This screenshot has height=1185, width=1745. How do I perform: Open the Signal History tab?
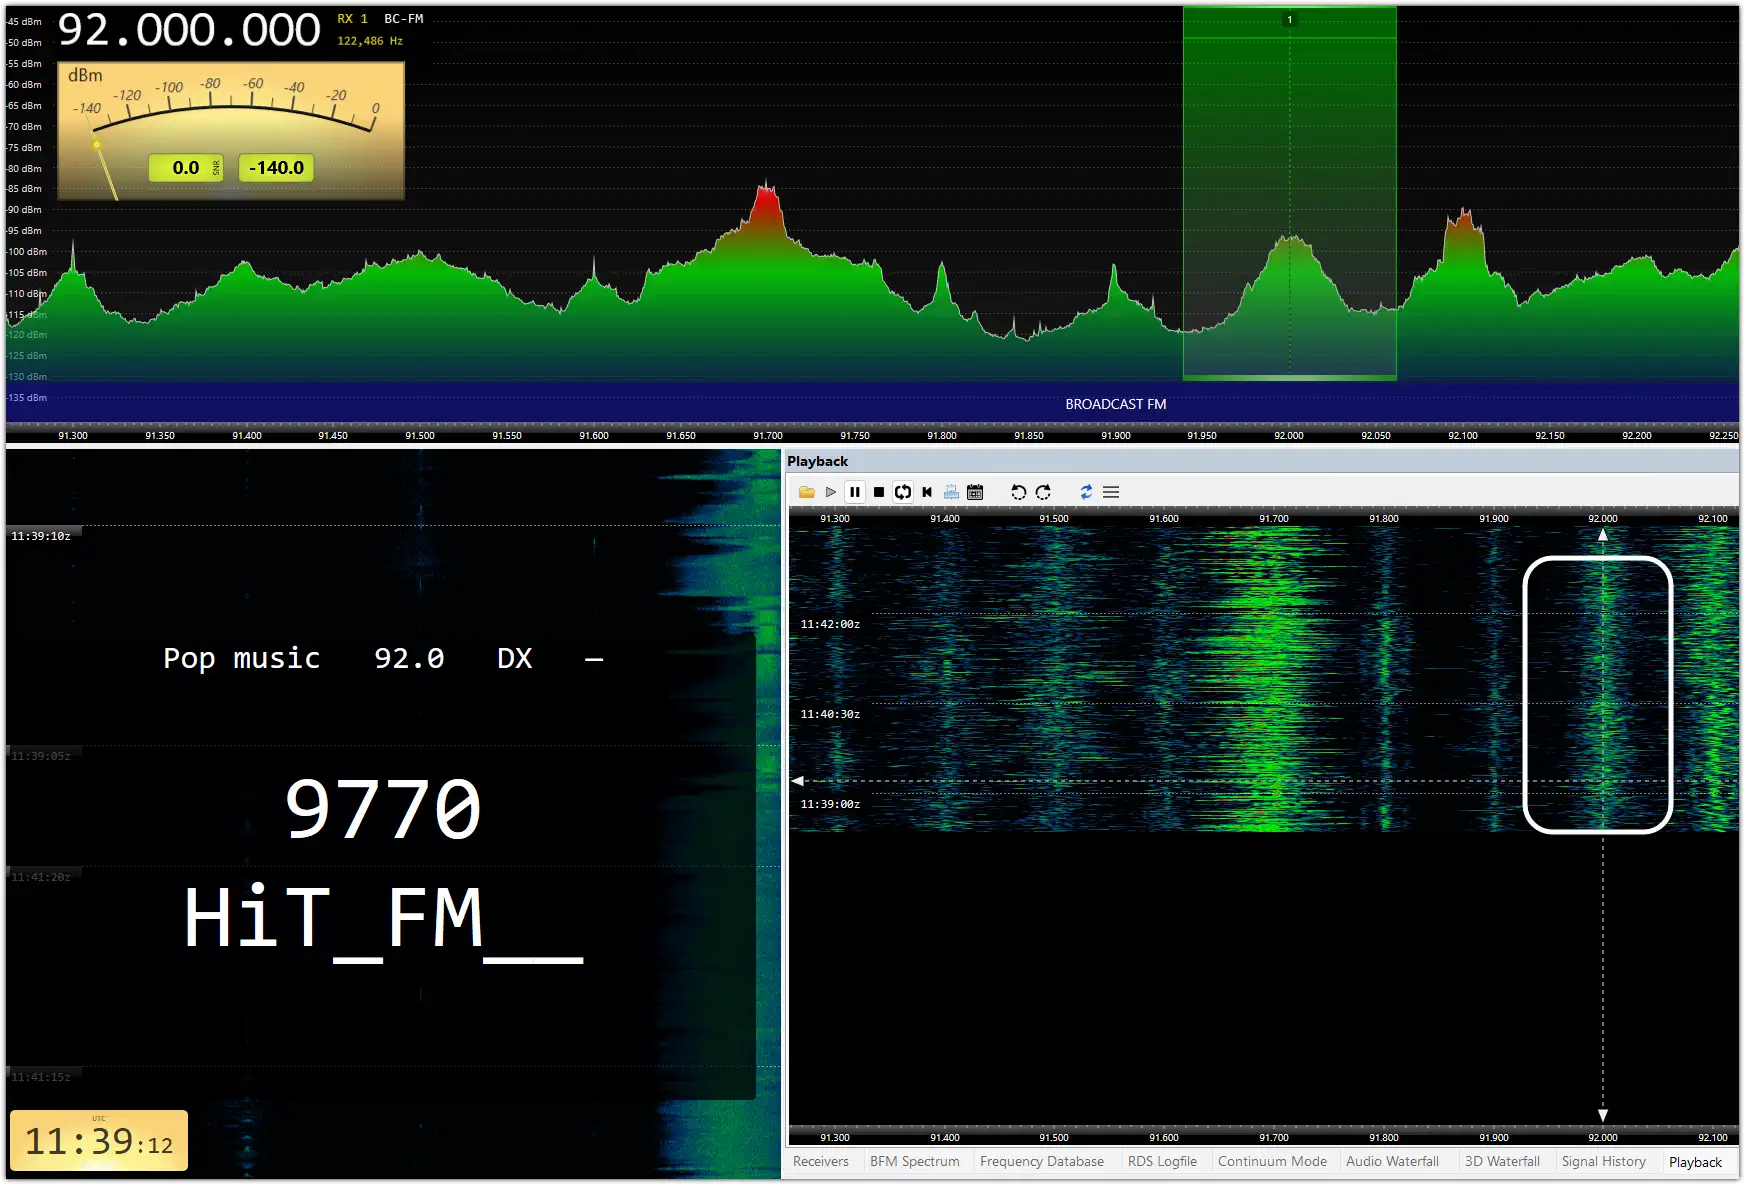coord(1603,1161)
